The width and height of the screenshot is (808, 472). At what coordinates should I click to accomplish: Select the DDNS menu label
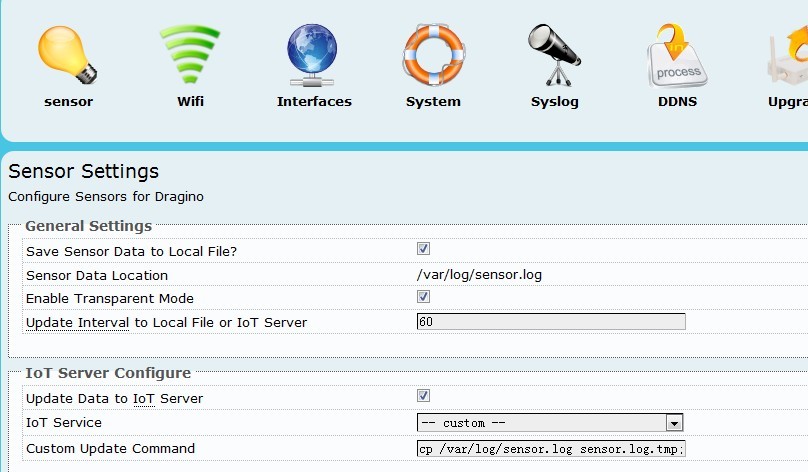[678, 101]
